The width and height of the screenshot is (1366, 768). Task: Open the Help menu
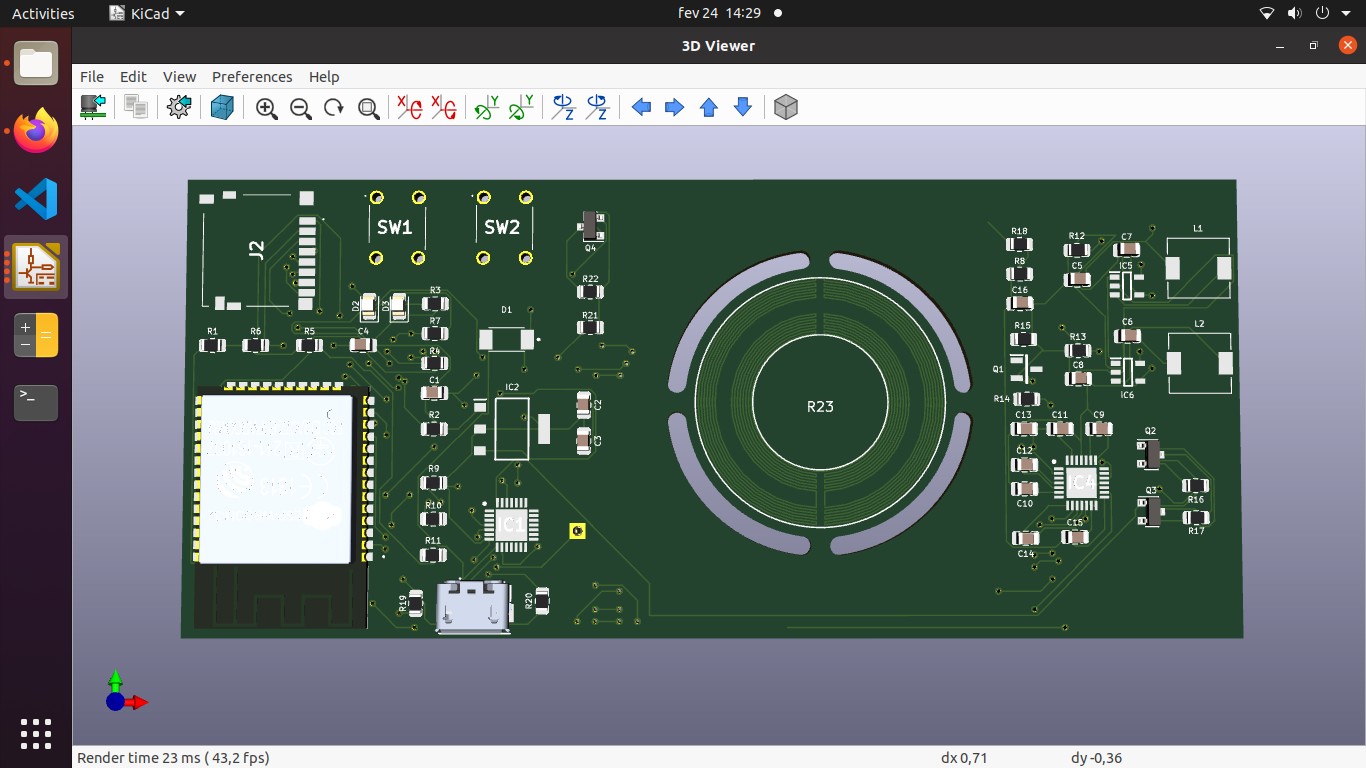324,77
